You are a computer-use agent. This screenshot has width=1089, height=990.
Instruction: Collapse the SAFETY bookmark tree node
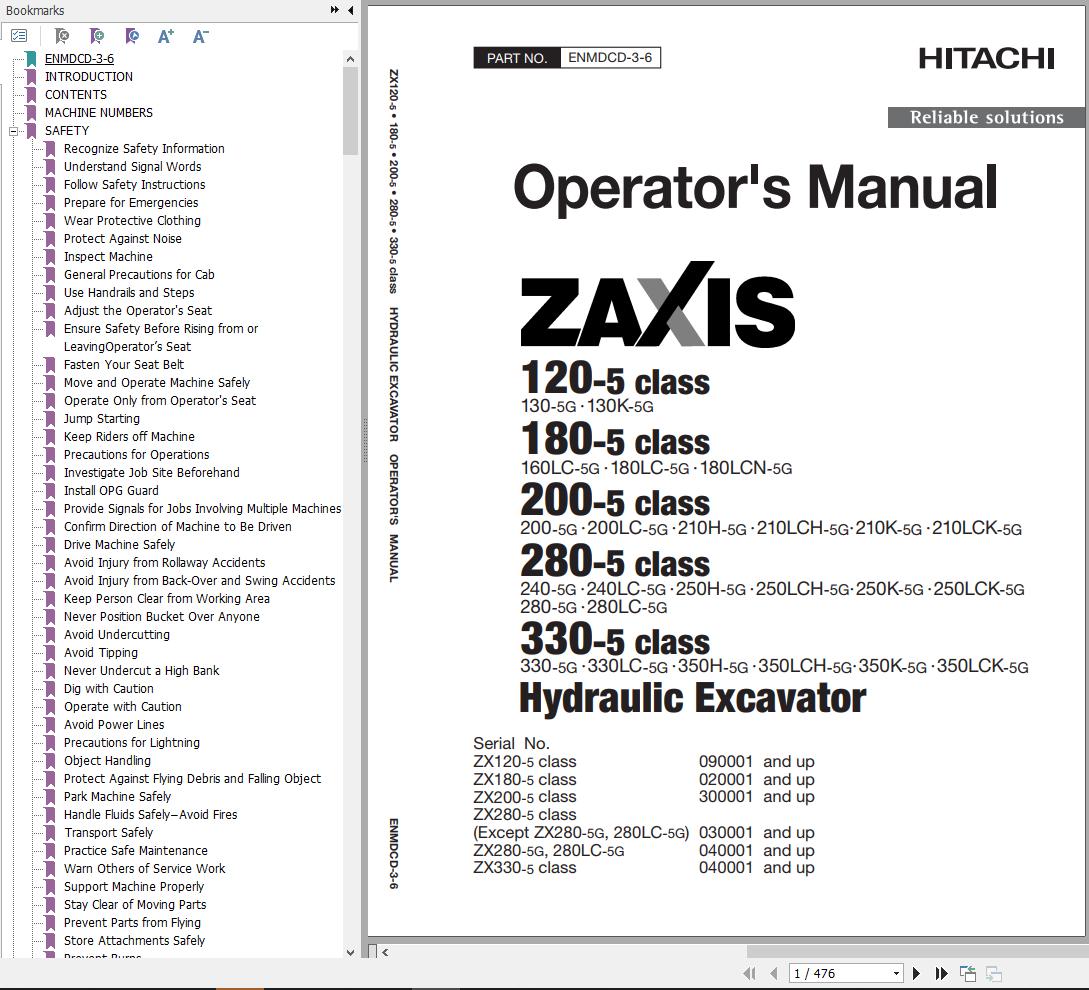tap(13, 131)
